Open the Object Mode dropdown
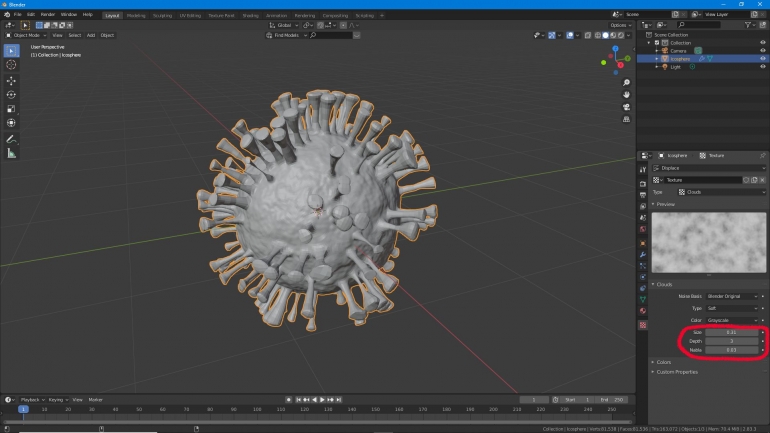This screenshot has width=770, height=433. click(26, 35)
